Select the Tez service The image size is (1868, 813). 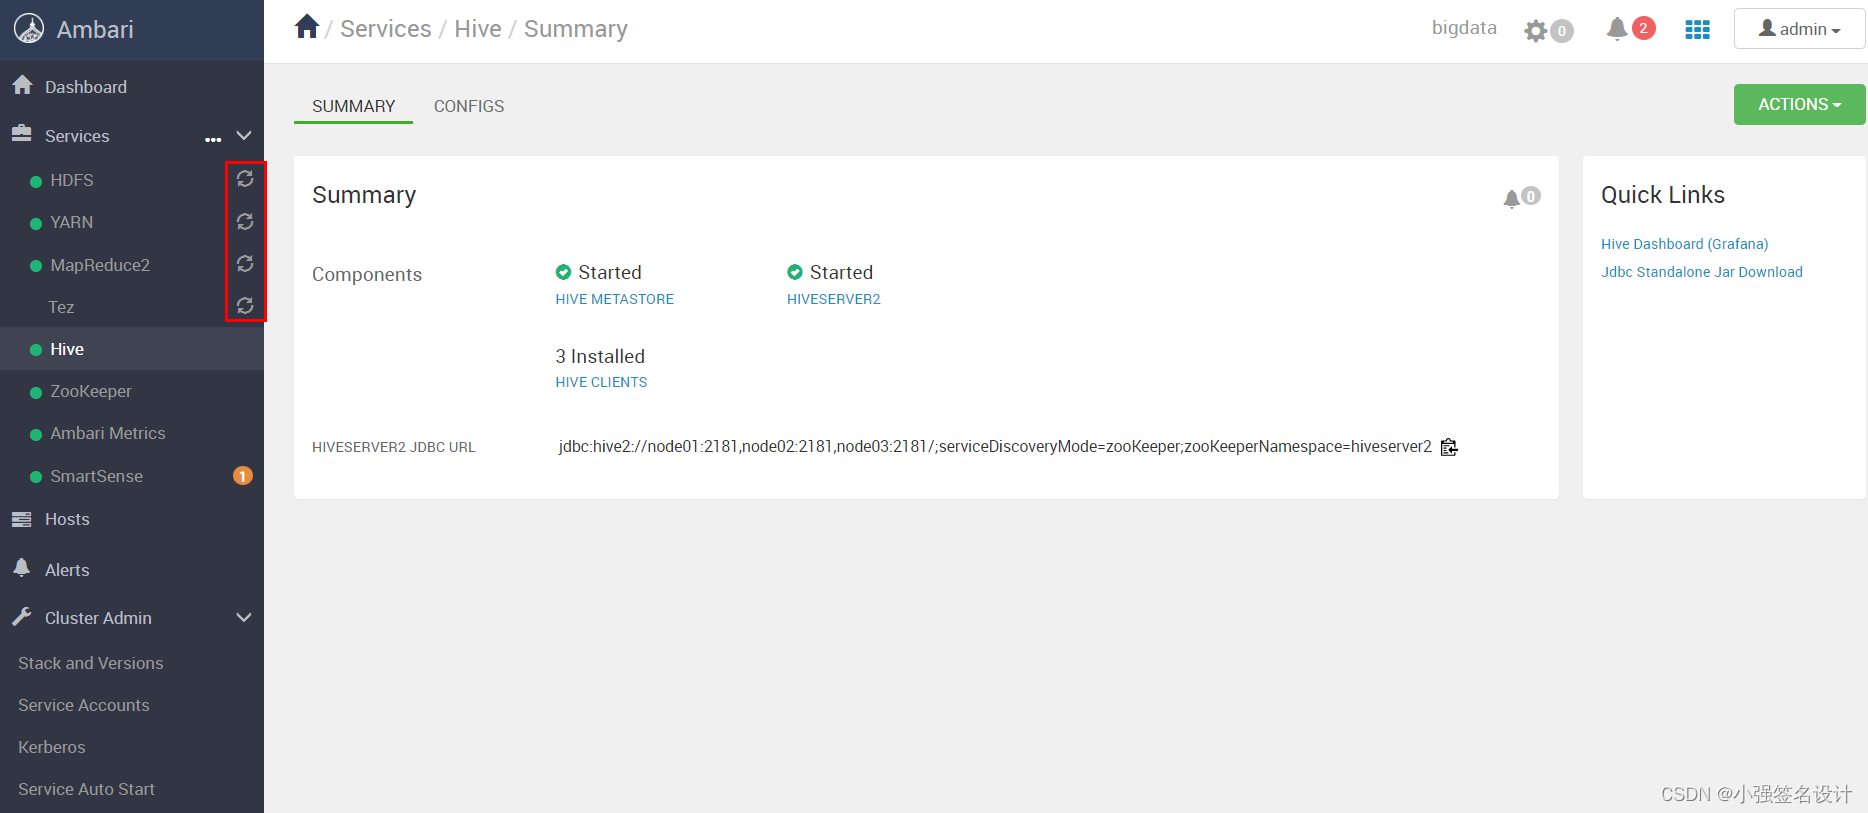click(61, 307)
